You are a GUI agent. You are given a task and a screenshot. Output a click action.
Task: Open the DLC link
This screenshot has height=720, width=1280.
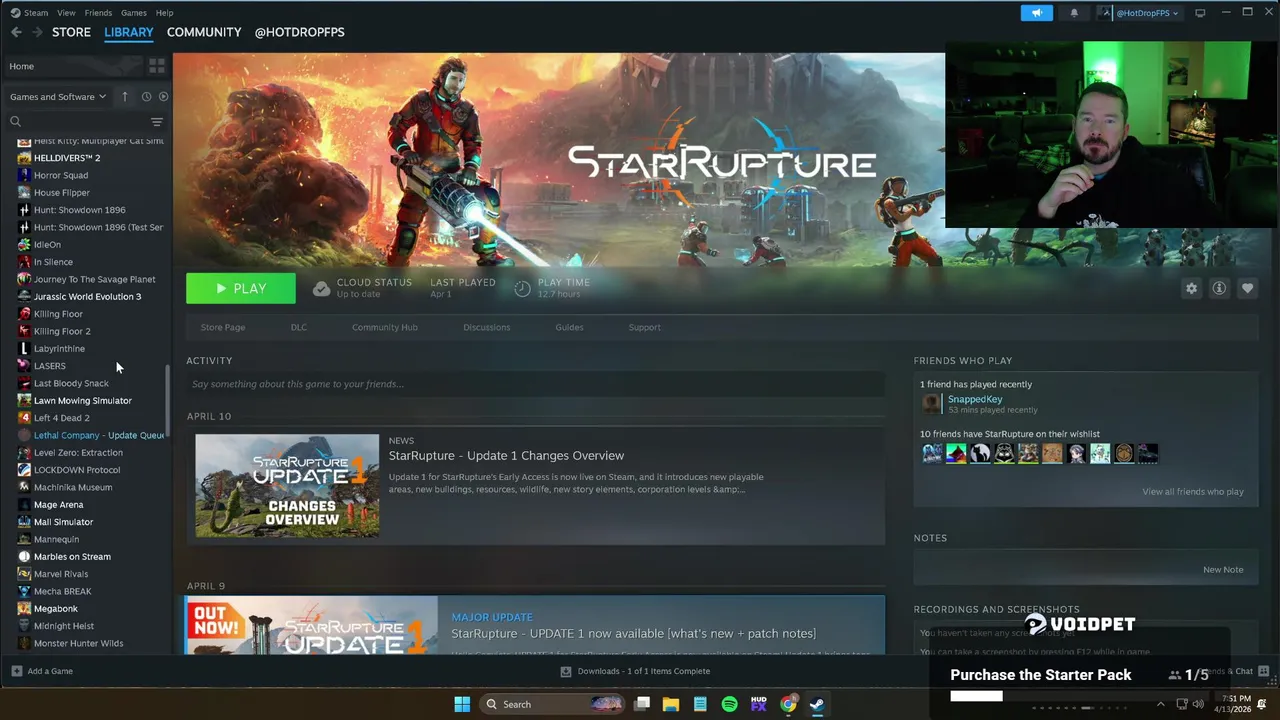coord(299,327)
